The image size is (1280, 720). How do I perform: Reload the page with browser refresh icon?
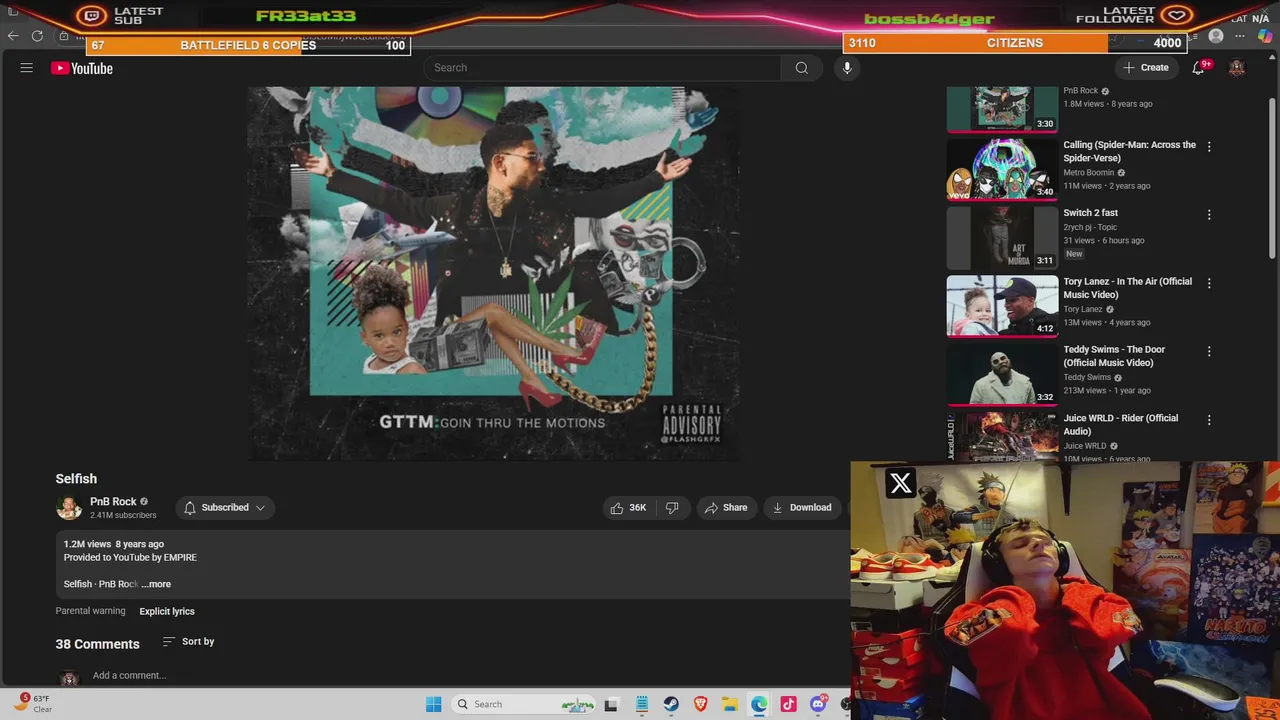click(37, 36)
